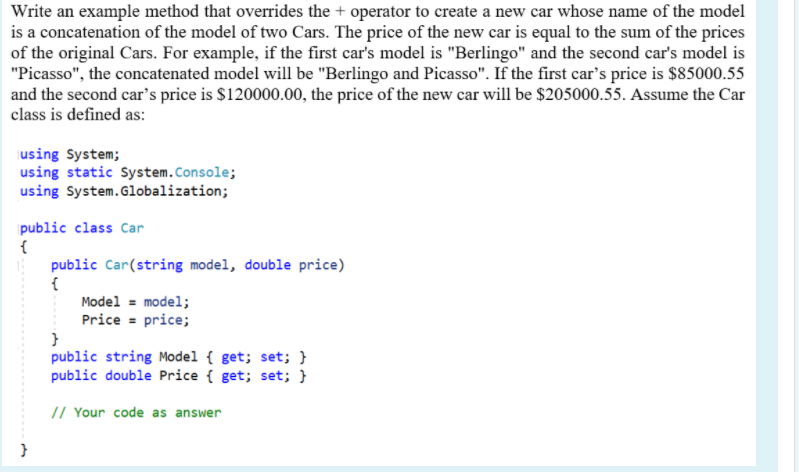The width and height of the screenshot is (799, 472).
Task: Click the '// Your code as answer' comment
Action: coord(136,412)
